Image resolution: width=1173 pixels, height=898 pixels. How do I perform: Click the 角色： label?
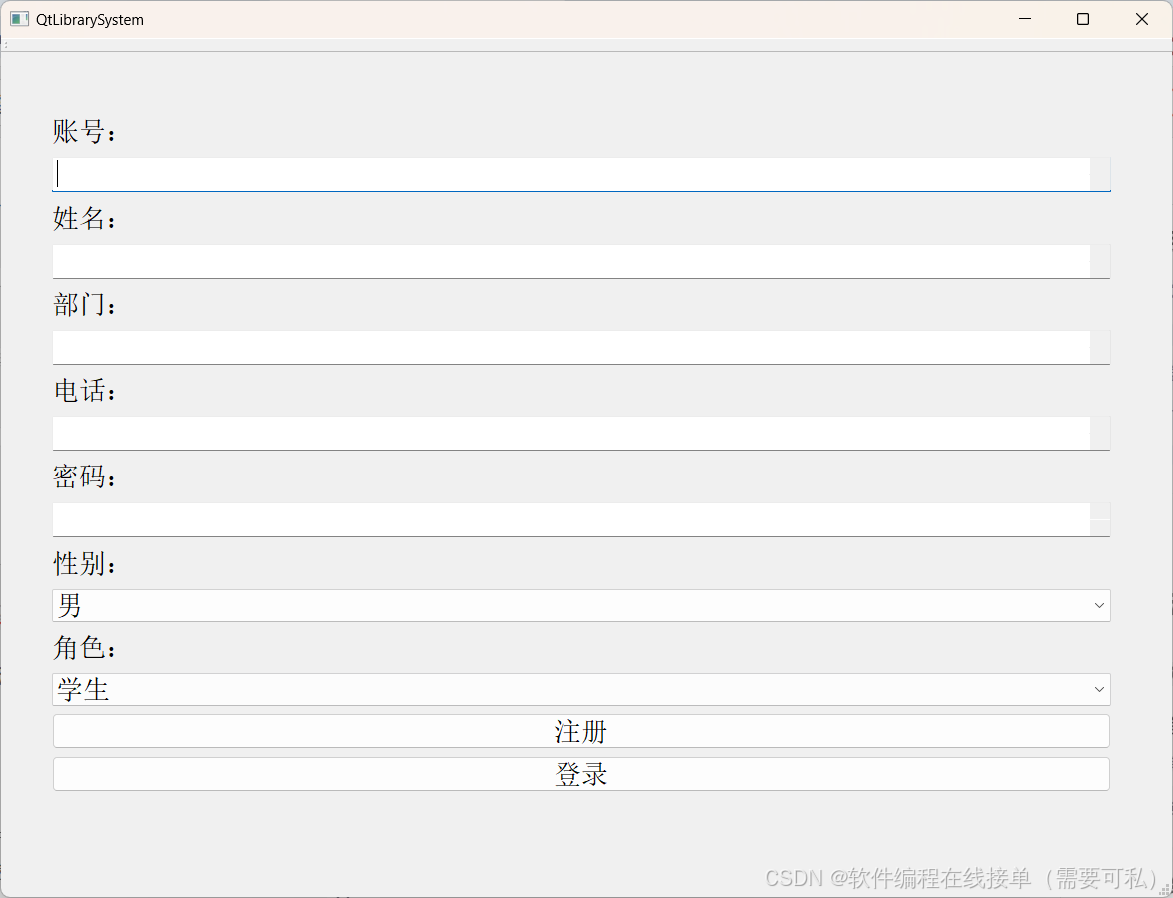(85, 648)
